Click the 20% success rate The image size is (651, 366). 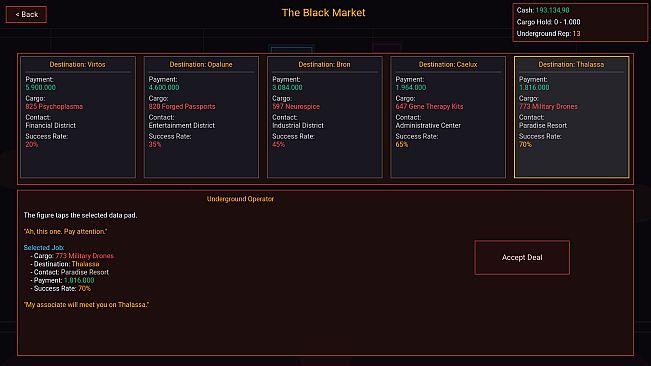click(32, 144)
